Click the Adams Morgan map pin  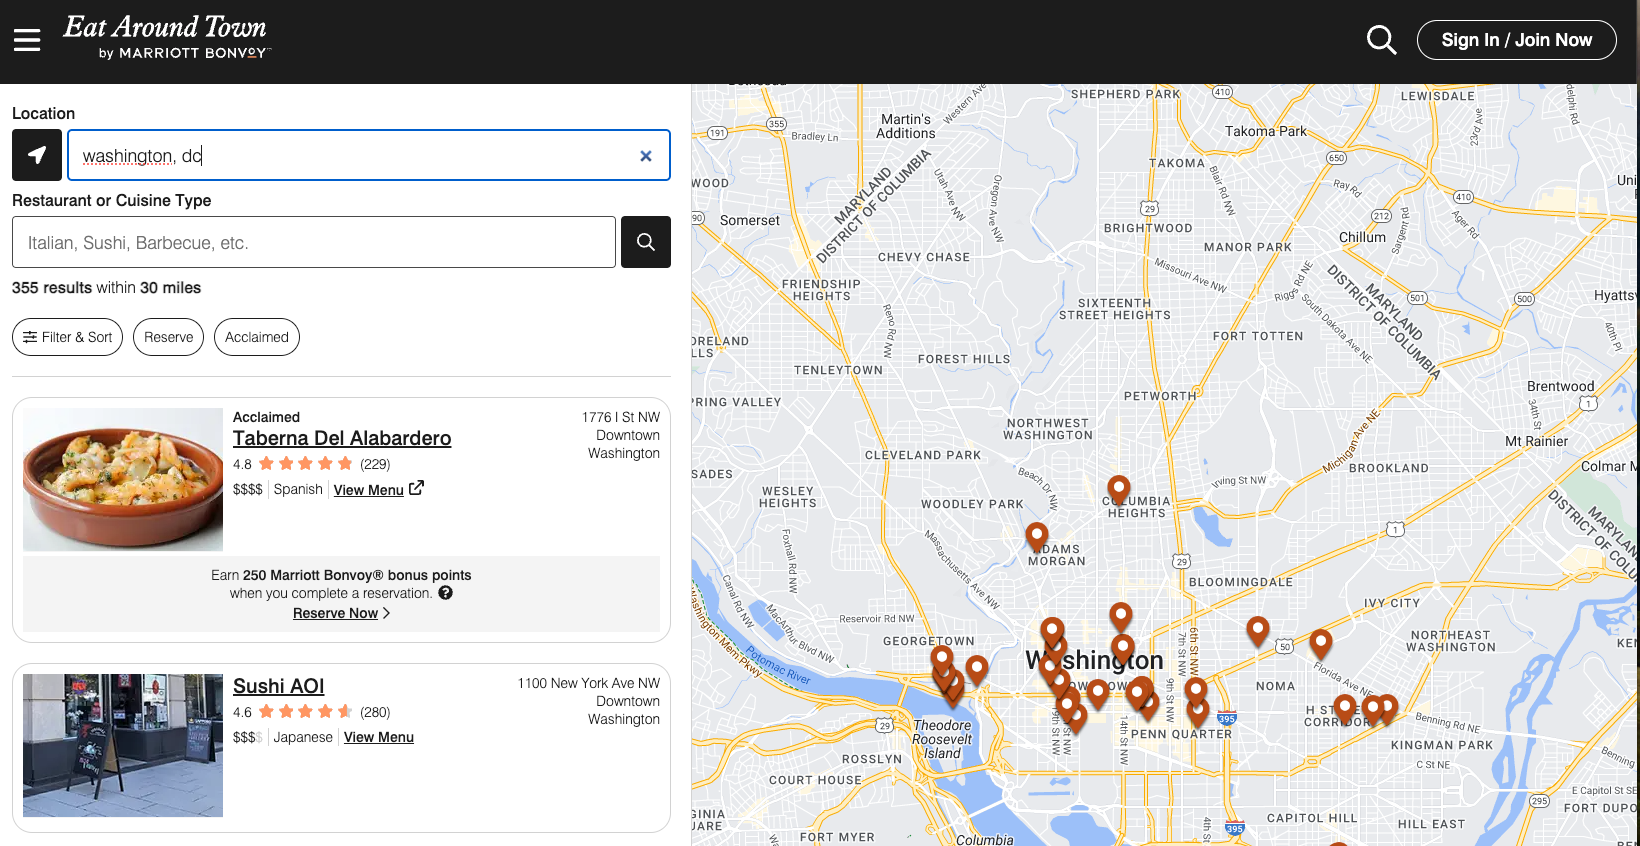[x=1037, y=536]
